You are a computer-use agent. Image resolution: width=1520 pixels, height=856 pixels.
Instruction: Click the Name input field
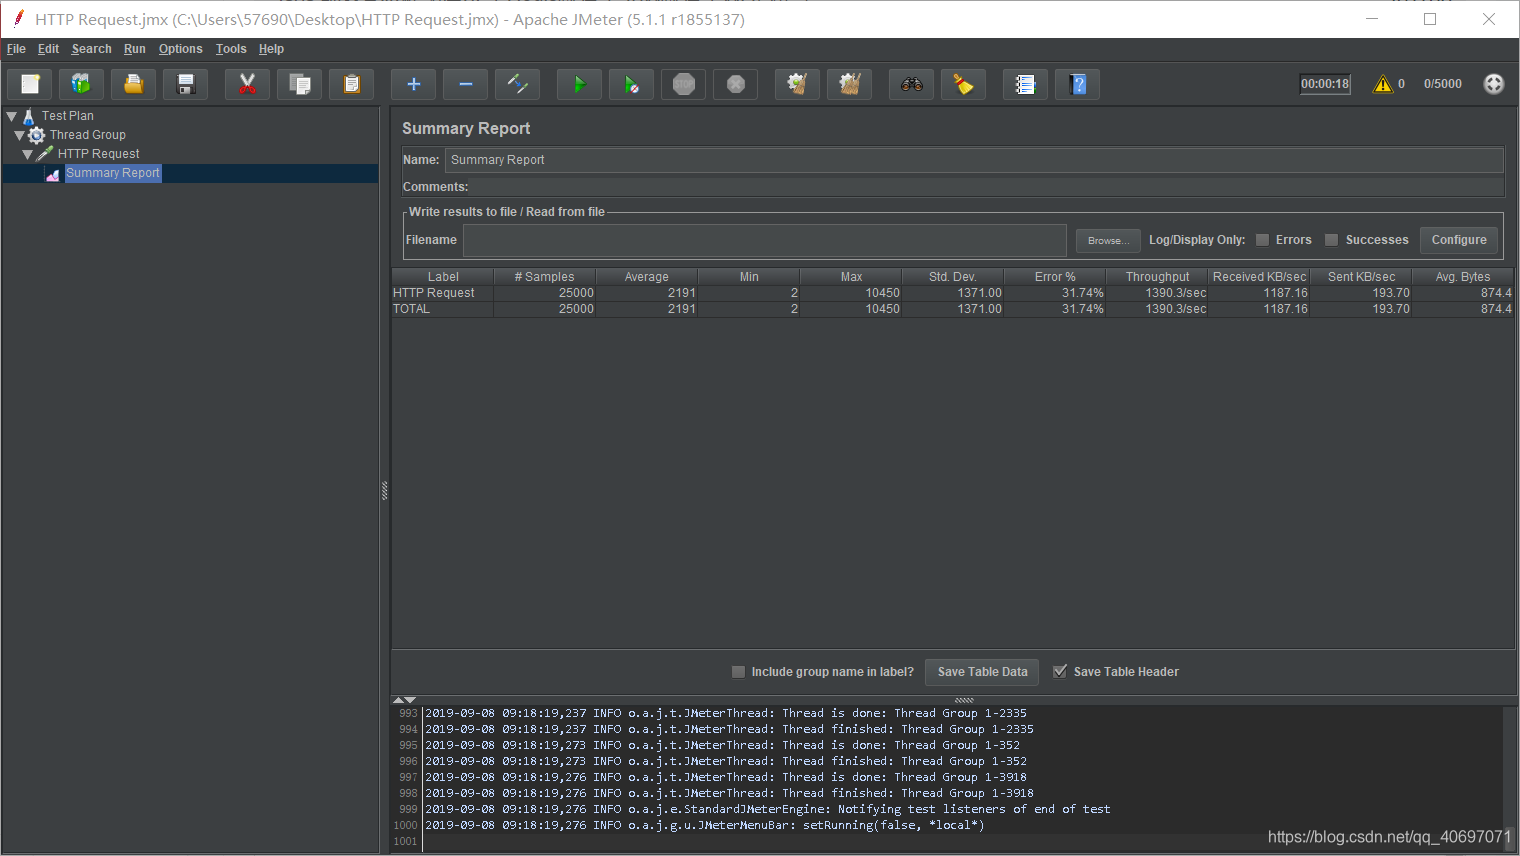point(974,160)
